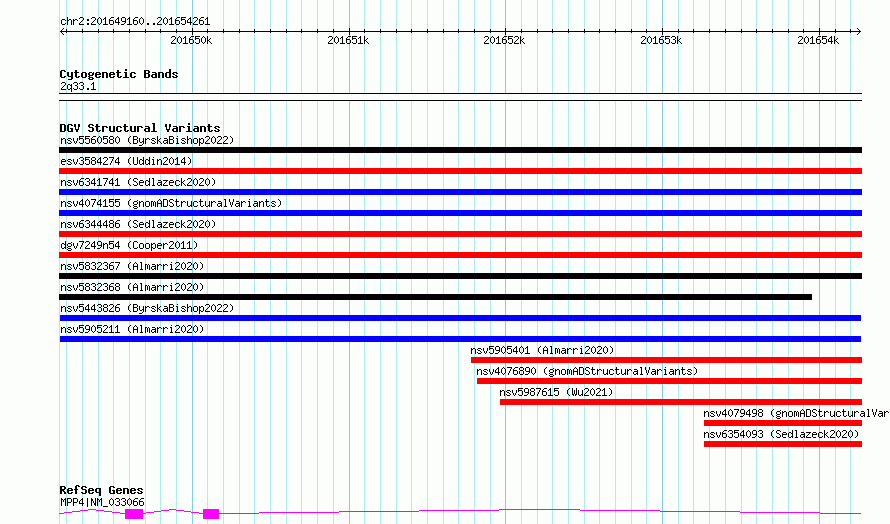Click the 201652k ruler position

pyautogui.click(x=504, y=40)
